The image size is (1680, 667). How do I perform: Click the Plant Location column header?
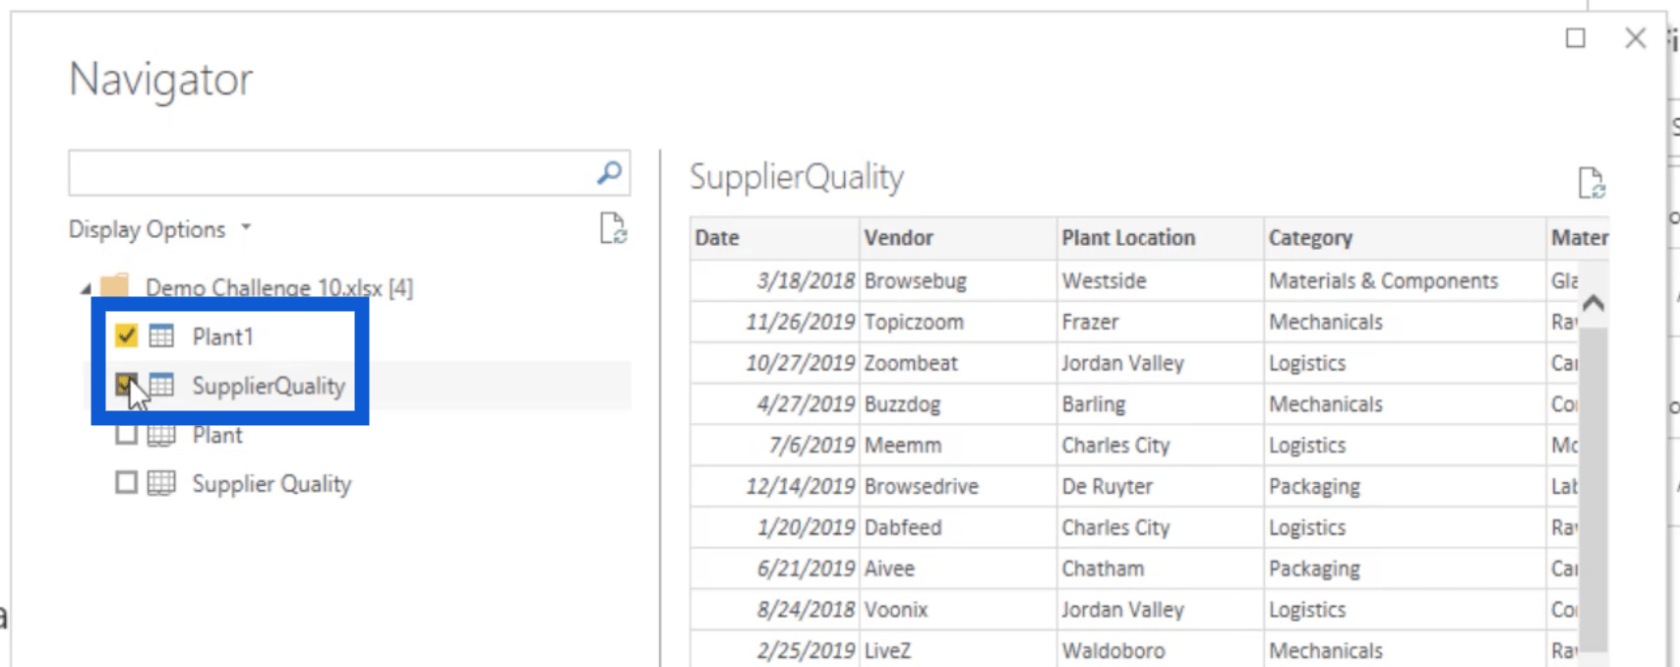(x=1160, y=238)
